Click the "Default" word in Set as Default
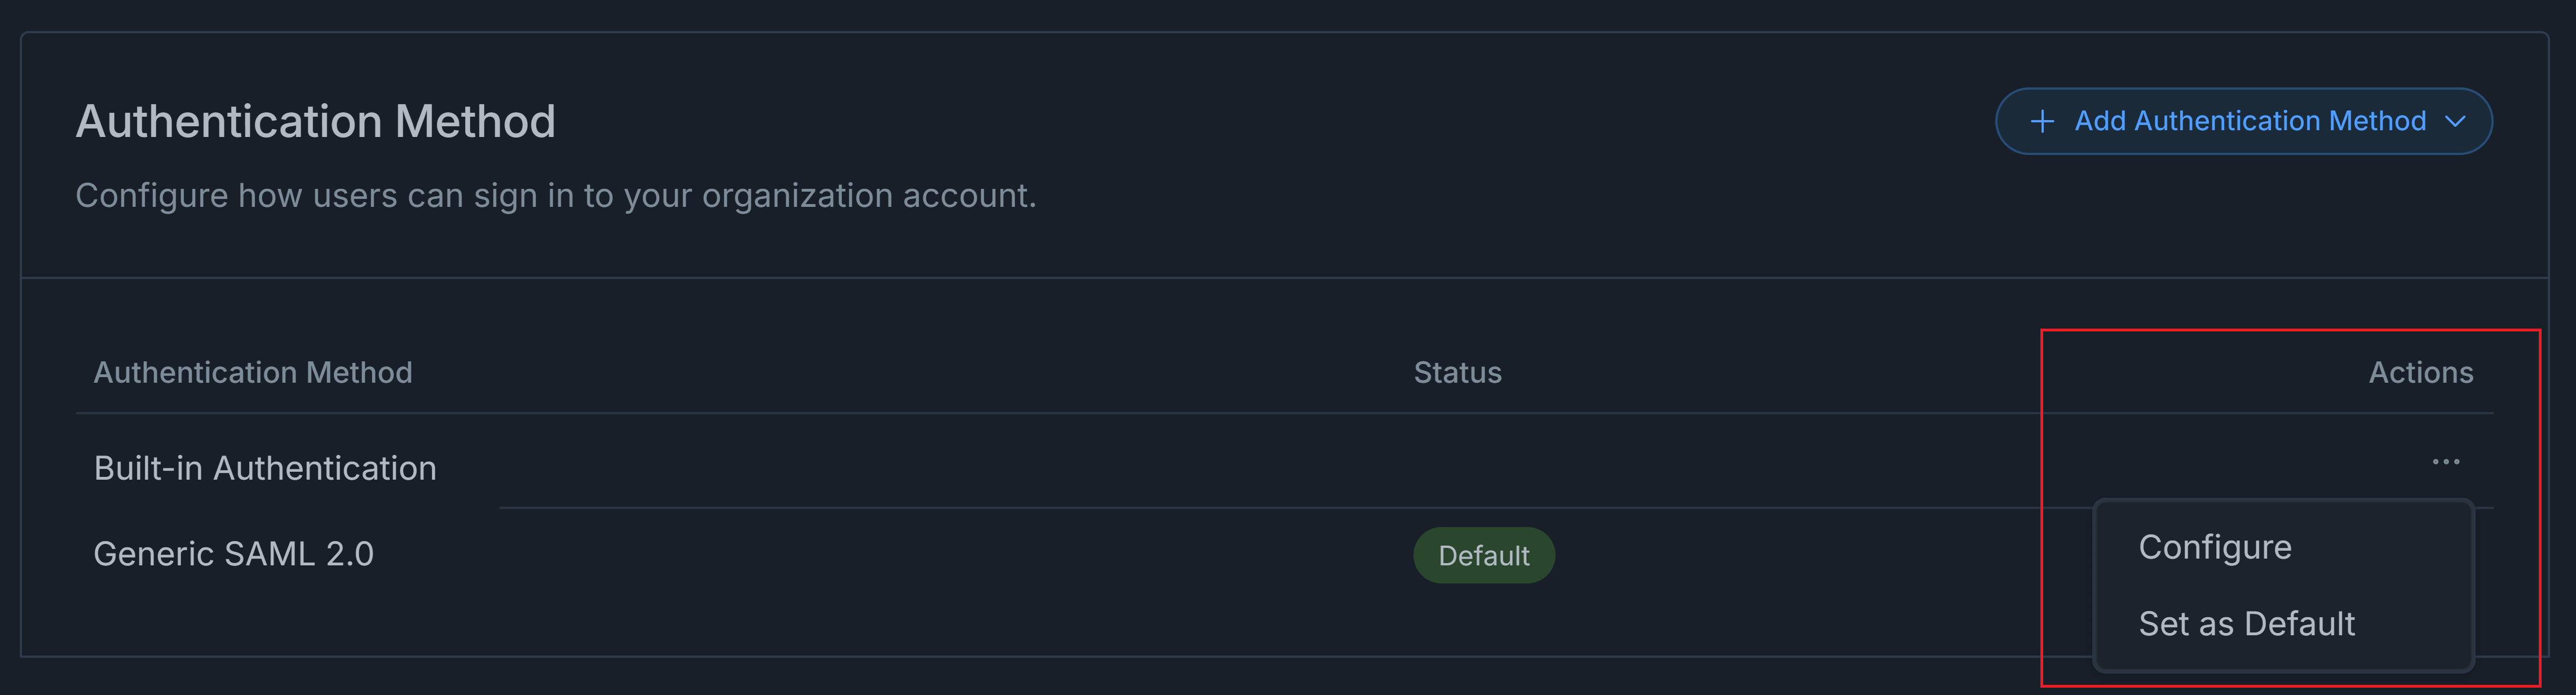Screen dimensions: 2576x695 point(2299,624)
